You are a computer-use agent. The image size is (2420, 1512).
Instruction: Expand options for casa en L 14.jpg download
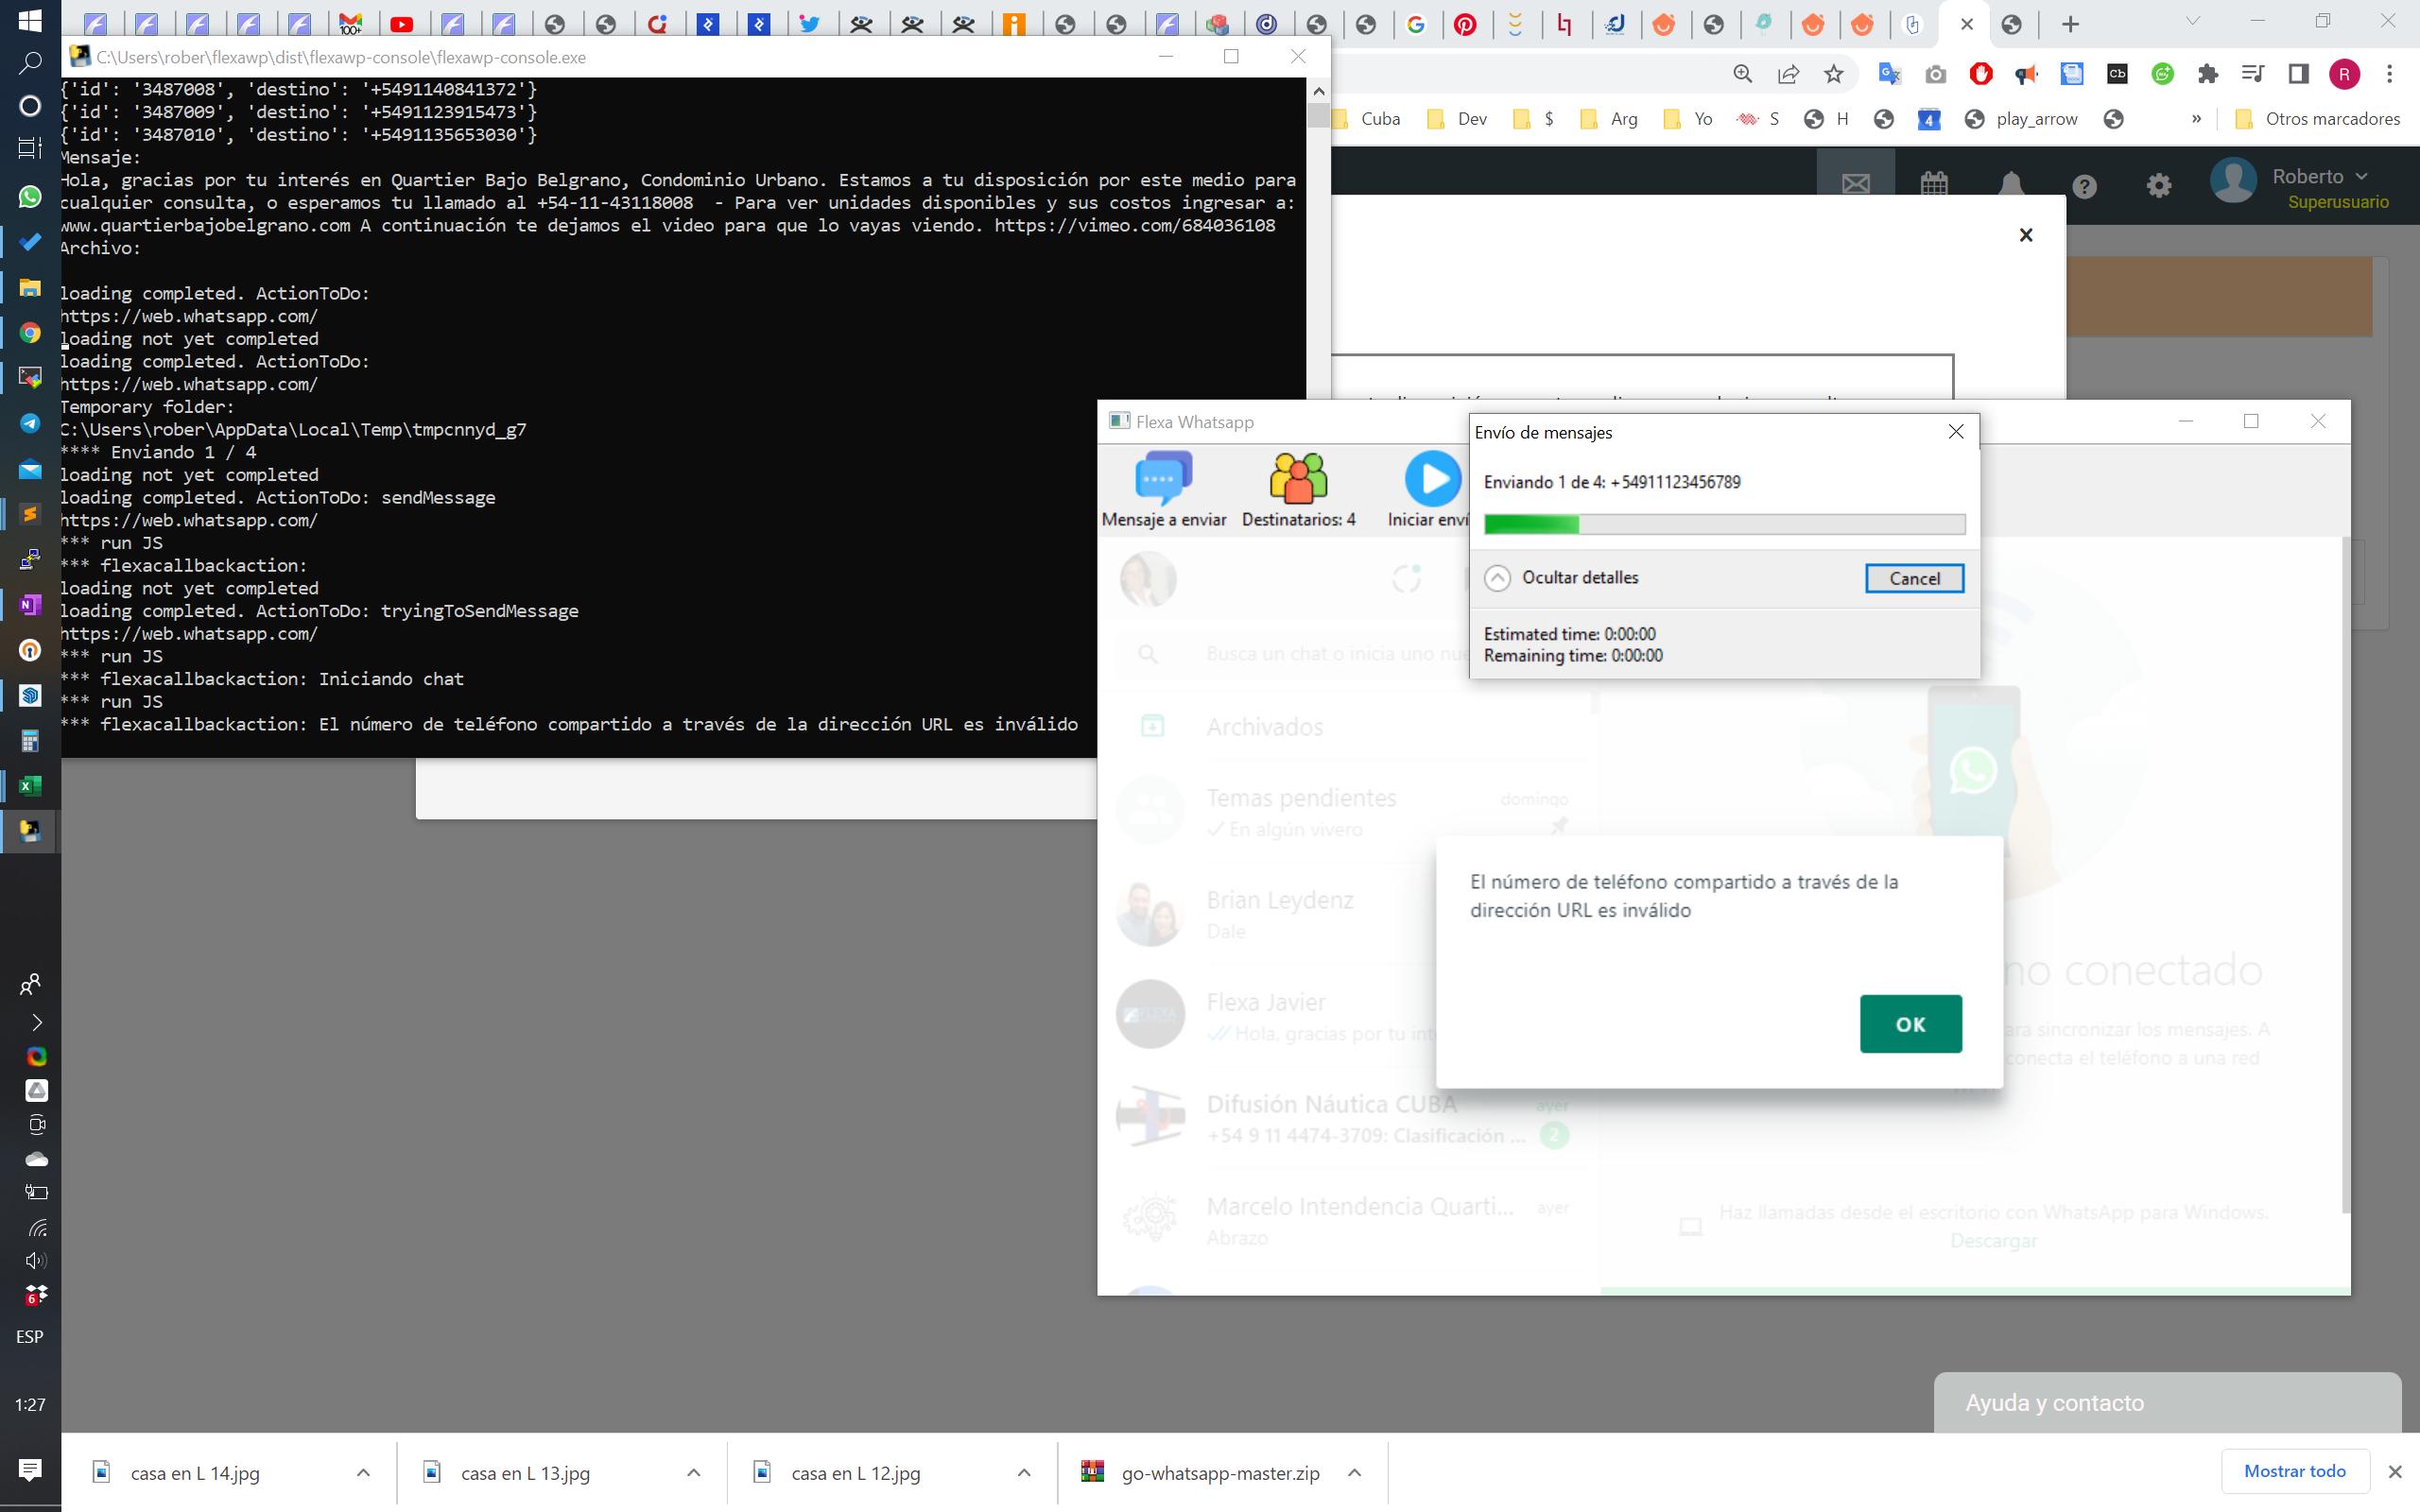(363, 1472)
